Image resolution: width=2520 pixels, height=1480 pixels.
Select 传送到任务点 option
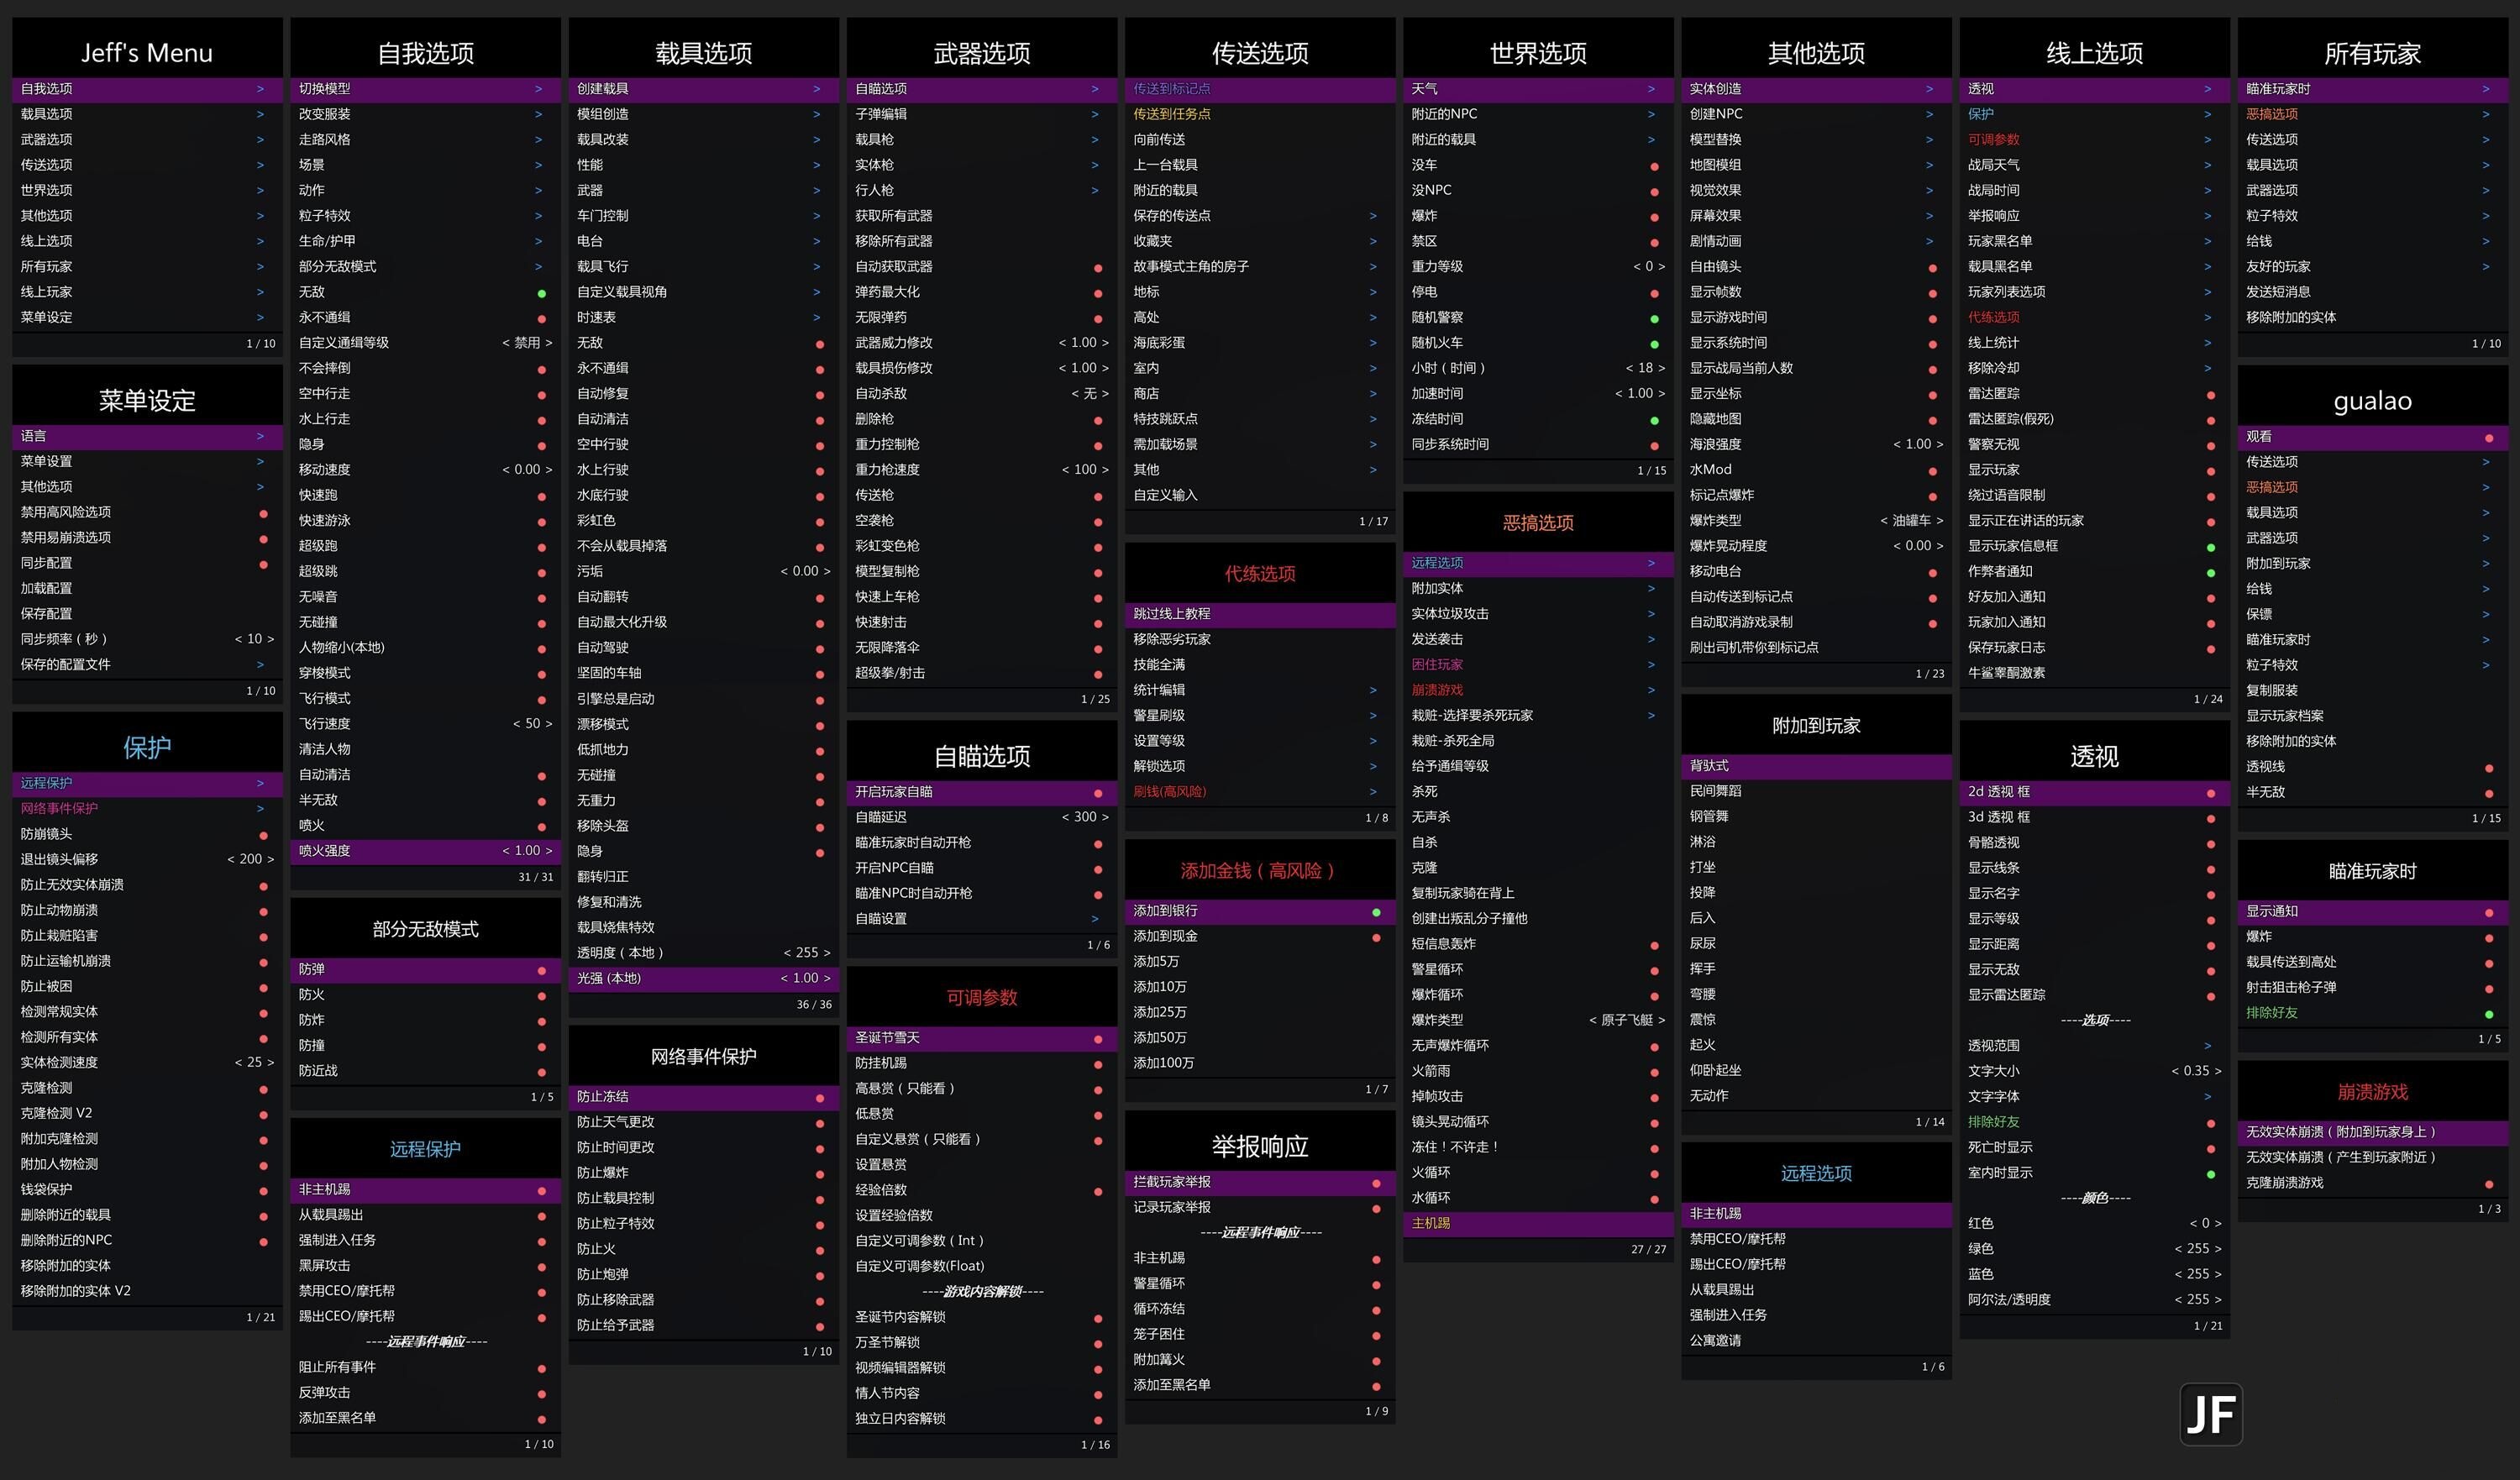[x=1260, y=114]
